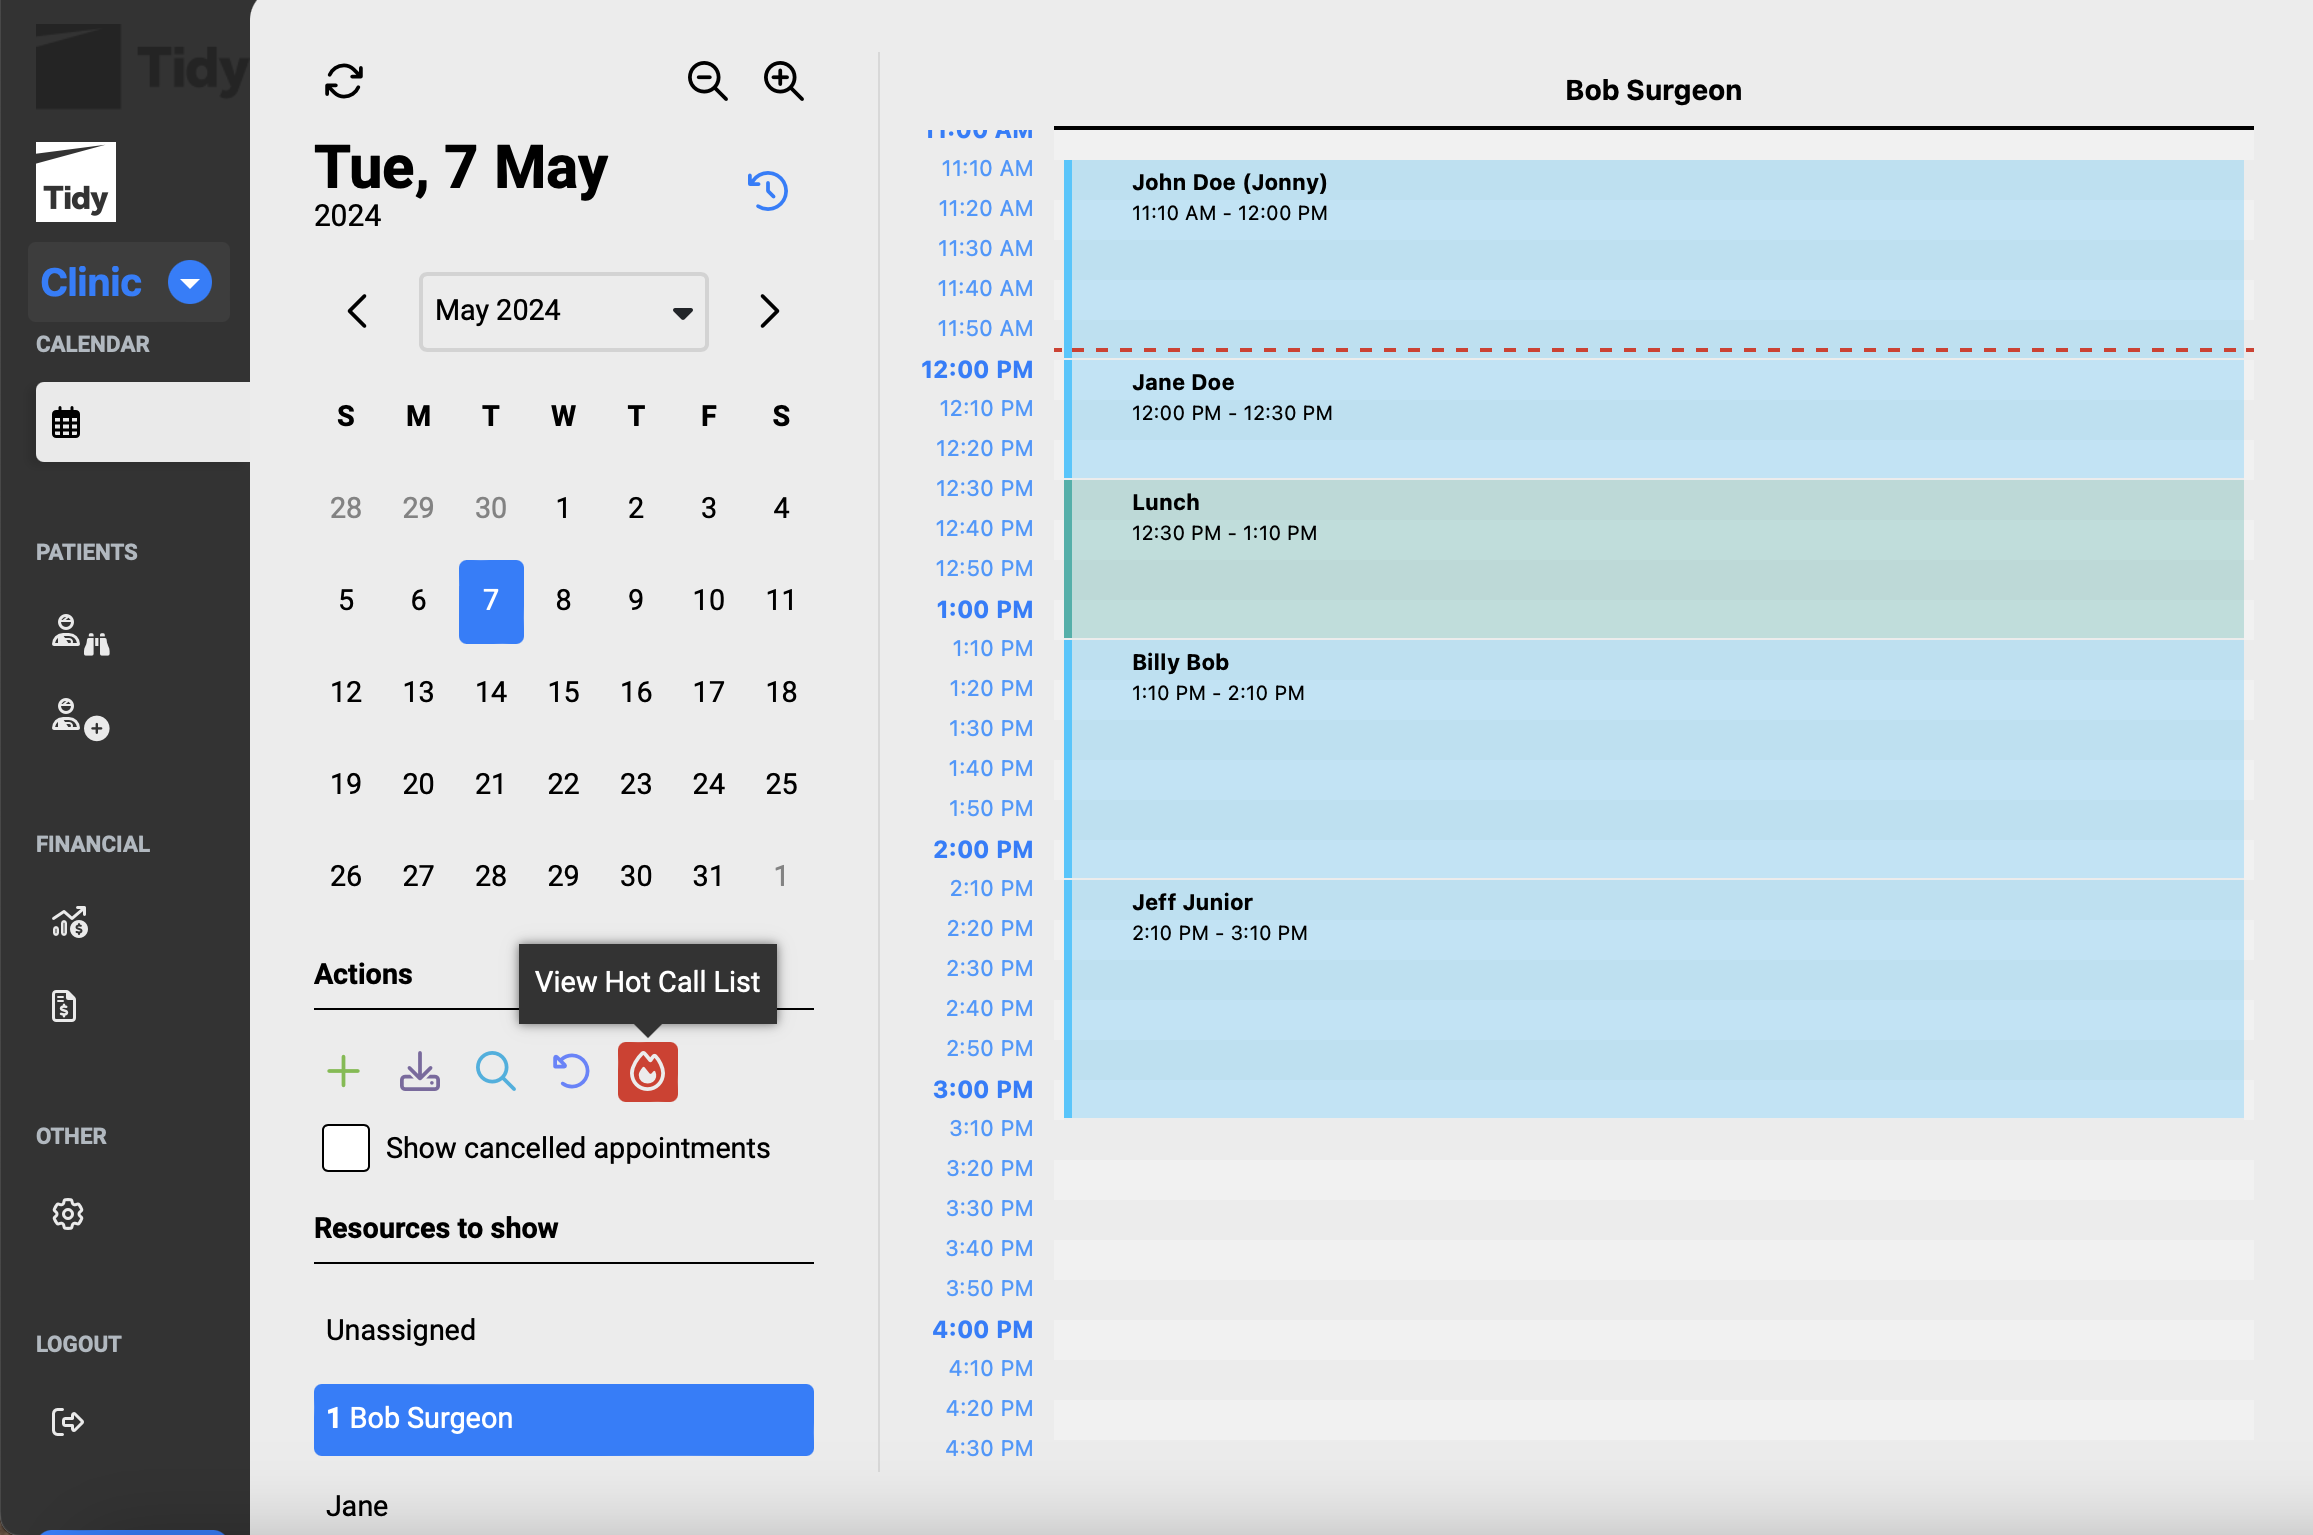Open the calendar view in sidebar
This screenshot has width=2313, height=1535.
click(x=66, y=422)
